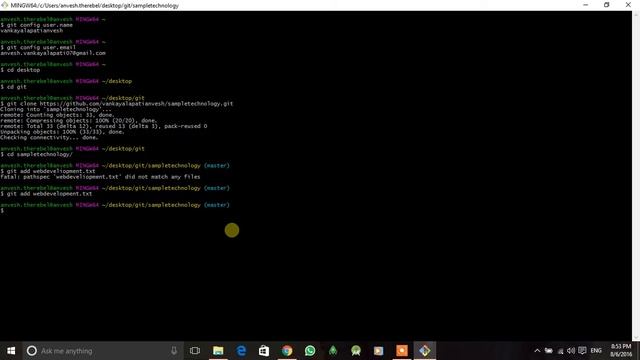Viewport: 640px width, 360px height.
Task: Click 'Checking connectivity... done.' output line
Action: pos(49,138)
